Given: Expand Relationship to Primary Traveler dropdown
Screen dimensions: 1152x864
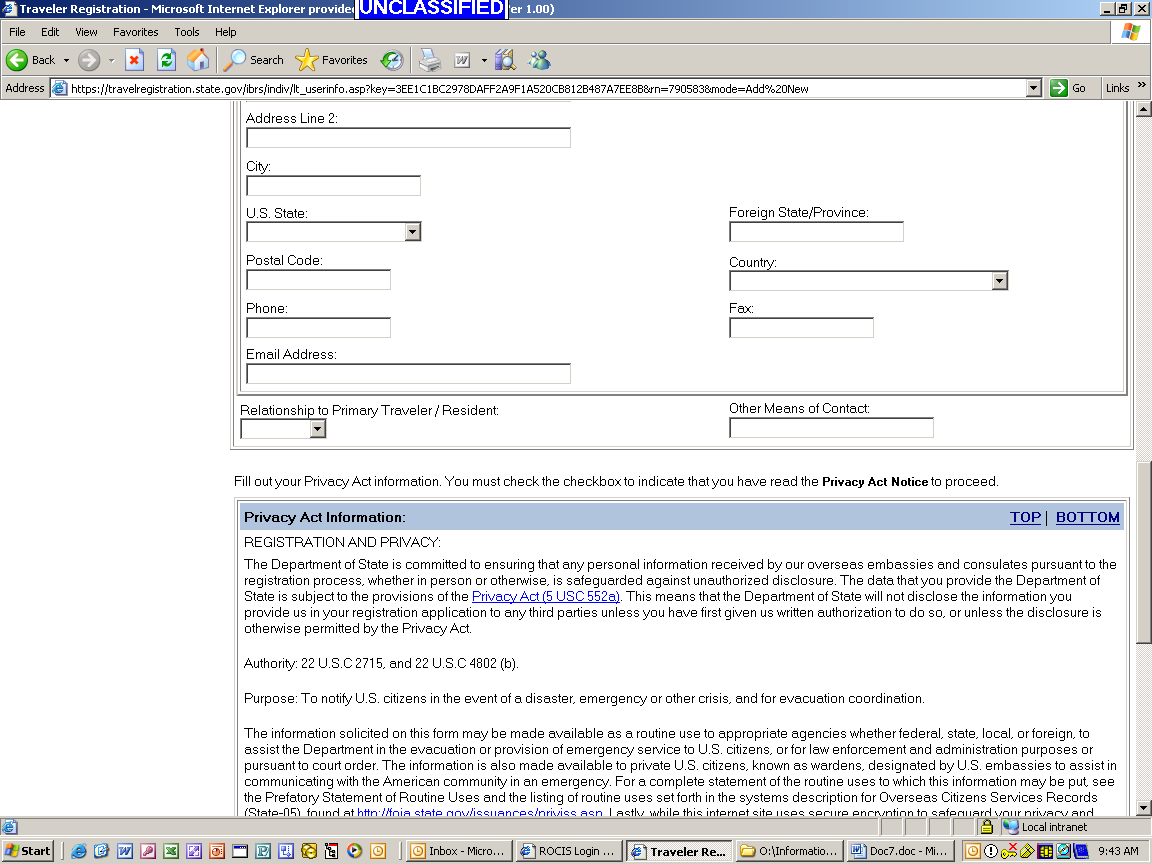Looking at the screenshot, I should (x=317, y=429).
